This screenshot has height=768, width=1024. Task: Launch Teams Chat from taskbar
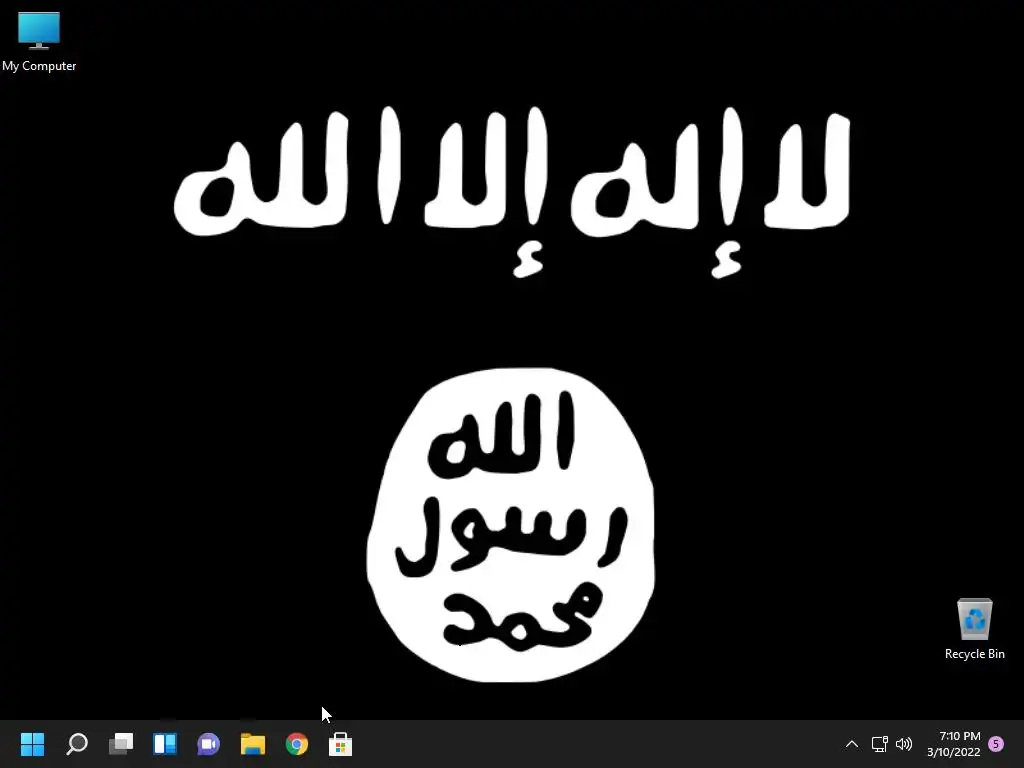pos(208,744)
